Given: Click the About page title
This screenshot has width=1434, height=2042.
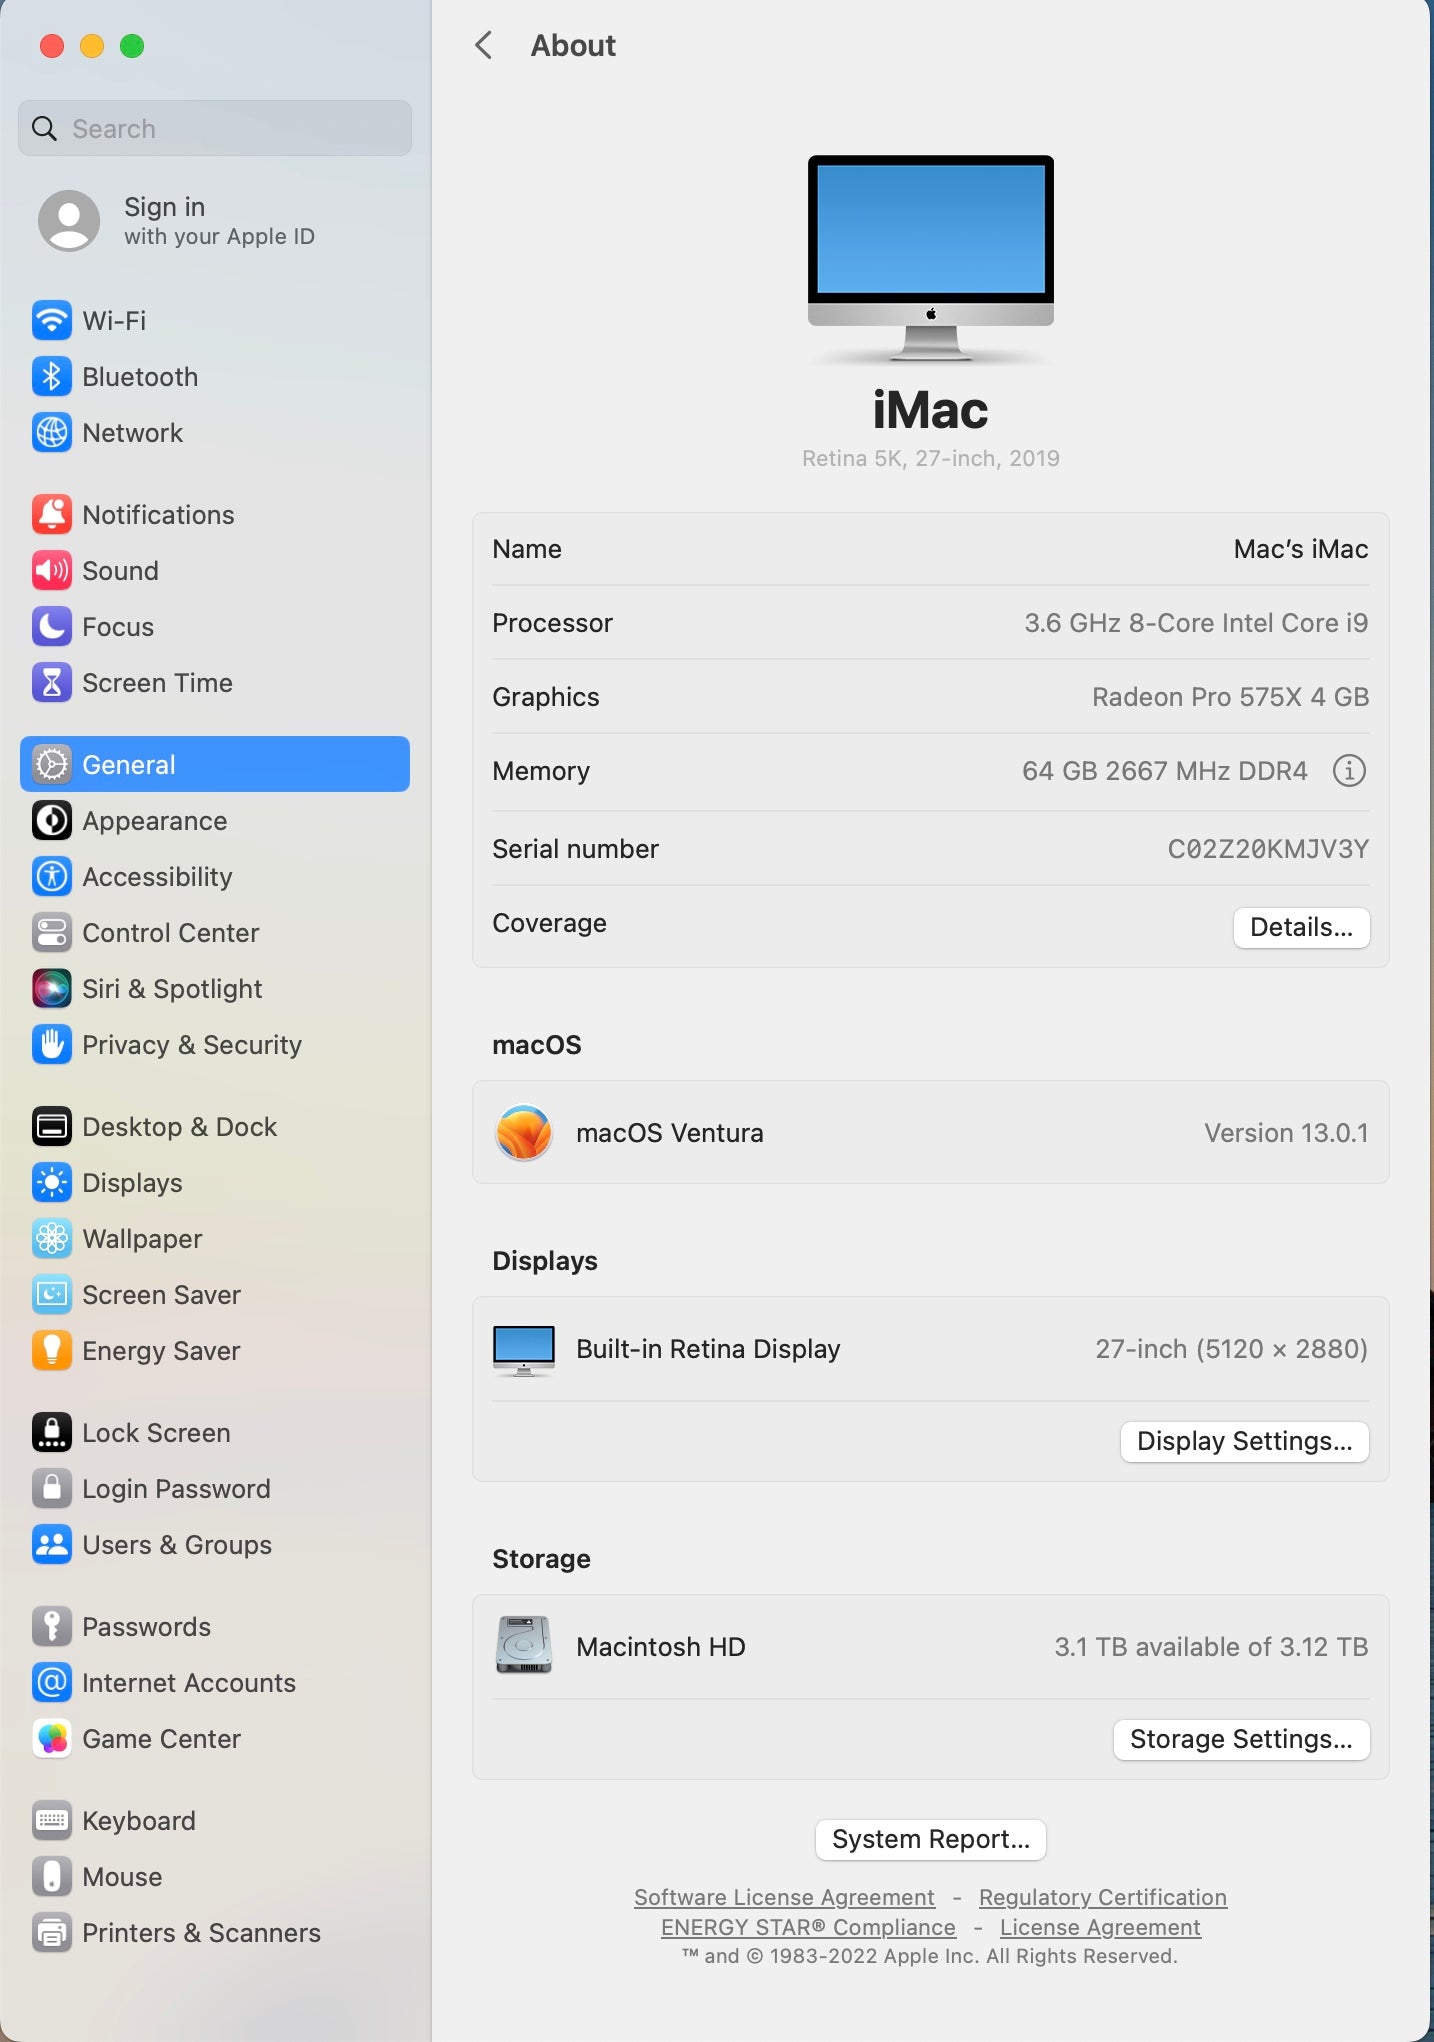Looking at the screenshot, I should [573, 45].
